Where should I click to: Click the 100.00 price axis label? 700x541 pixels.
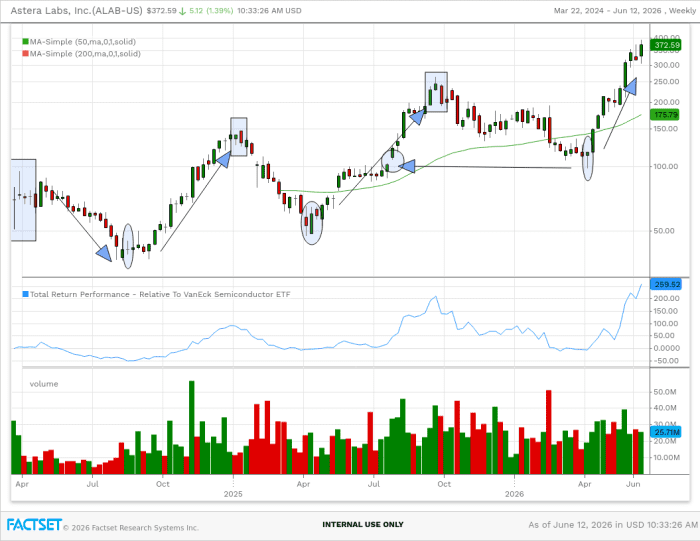tap(666, 166)
